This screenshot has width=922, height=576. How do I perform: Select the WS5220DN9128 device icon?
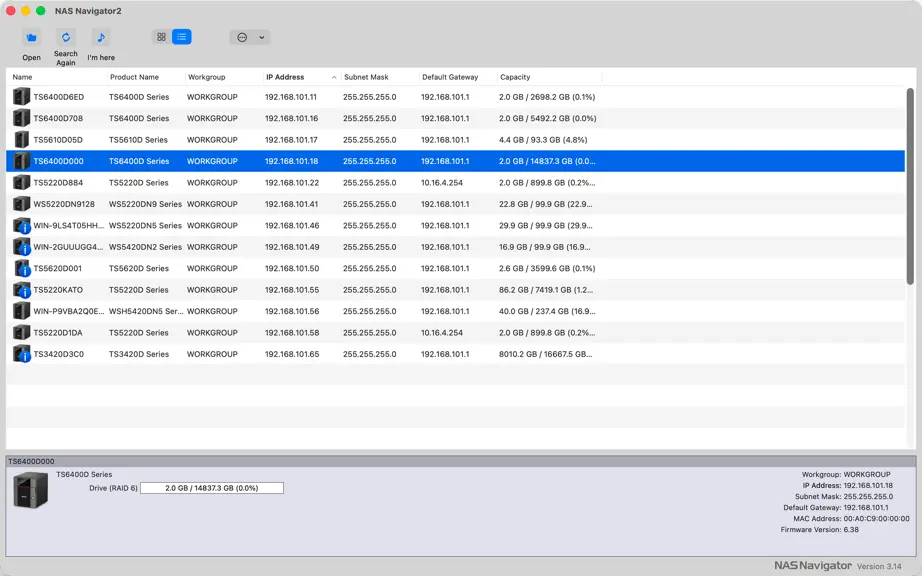(21, 204)
